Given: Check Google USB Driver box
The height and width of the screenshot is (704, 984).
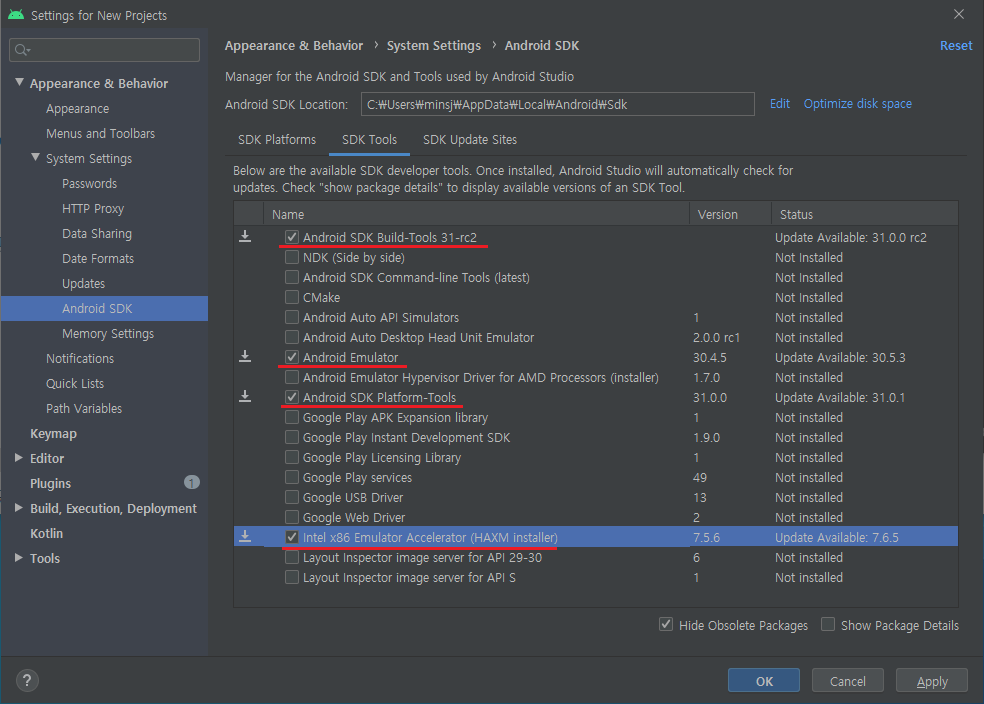Looking at the screenshot, I should tap(292, 497).
